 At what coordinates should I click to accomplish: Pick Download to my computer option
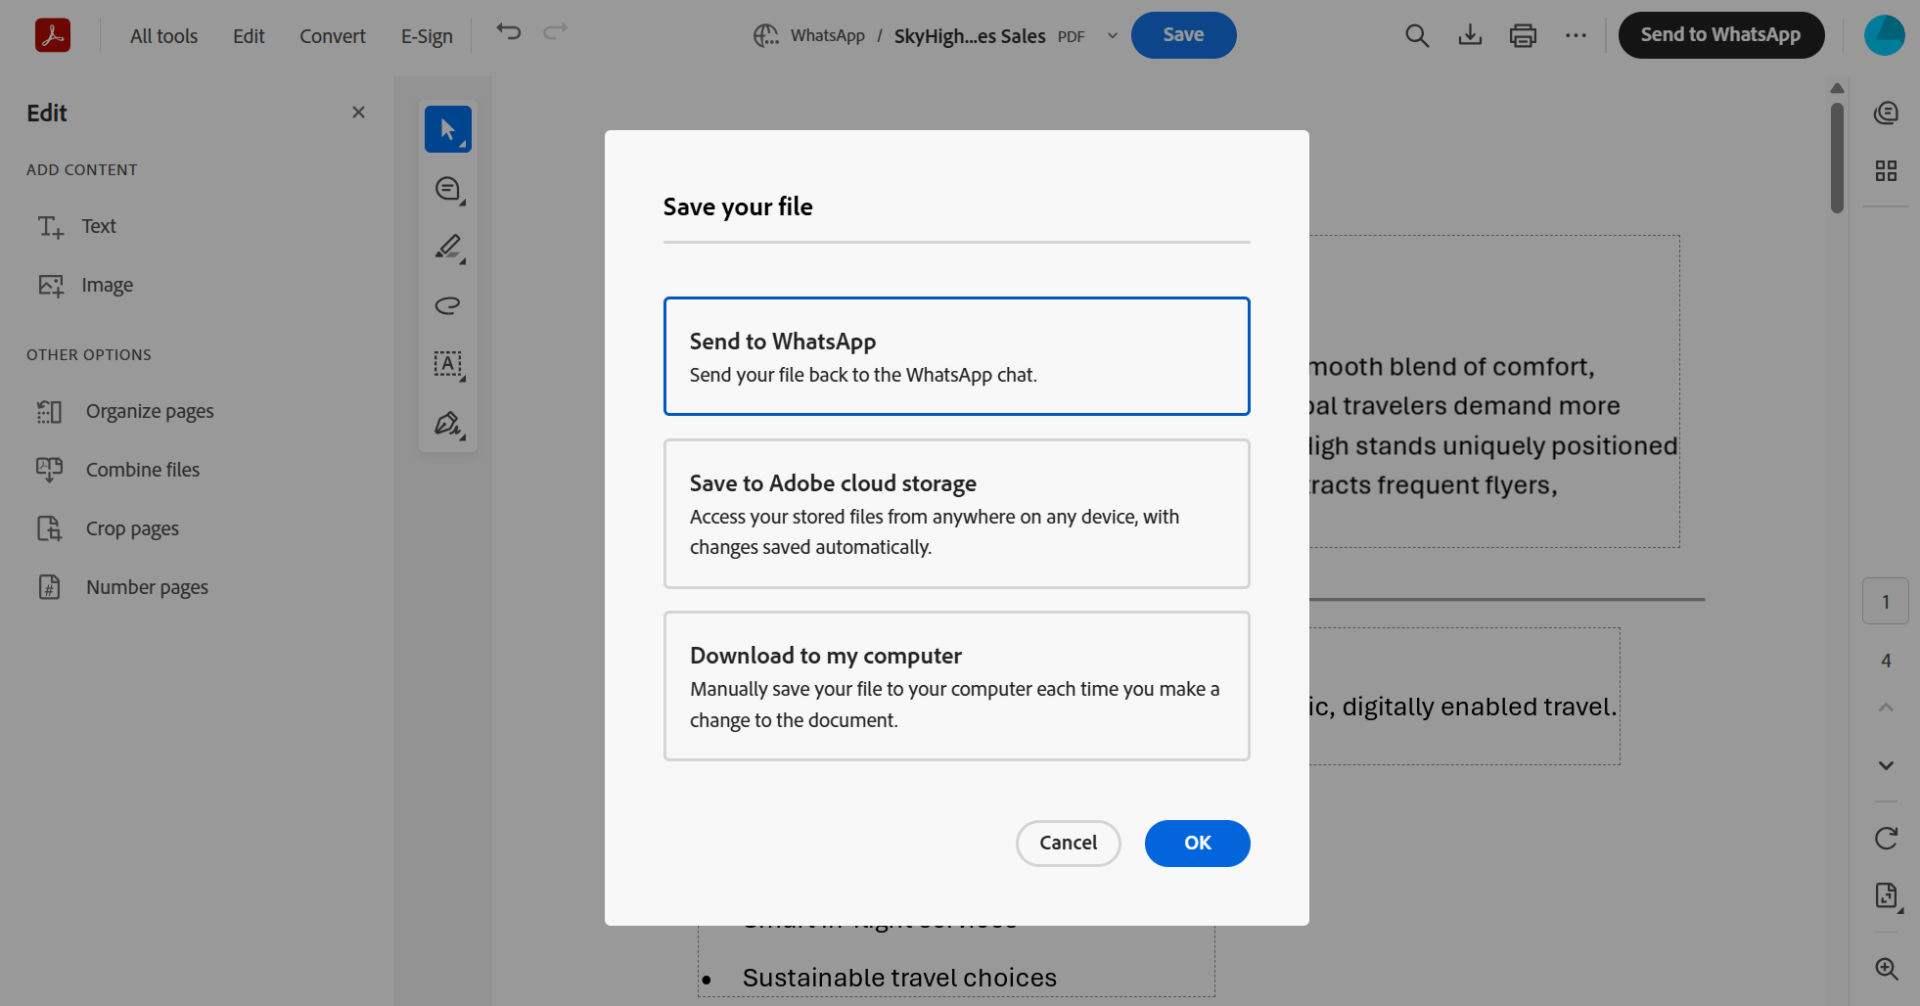tap(956, 686)
